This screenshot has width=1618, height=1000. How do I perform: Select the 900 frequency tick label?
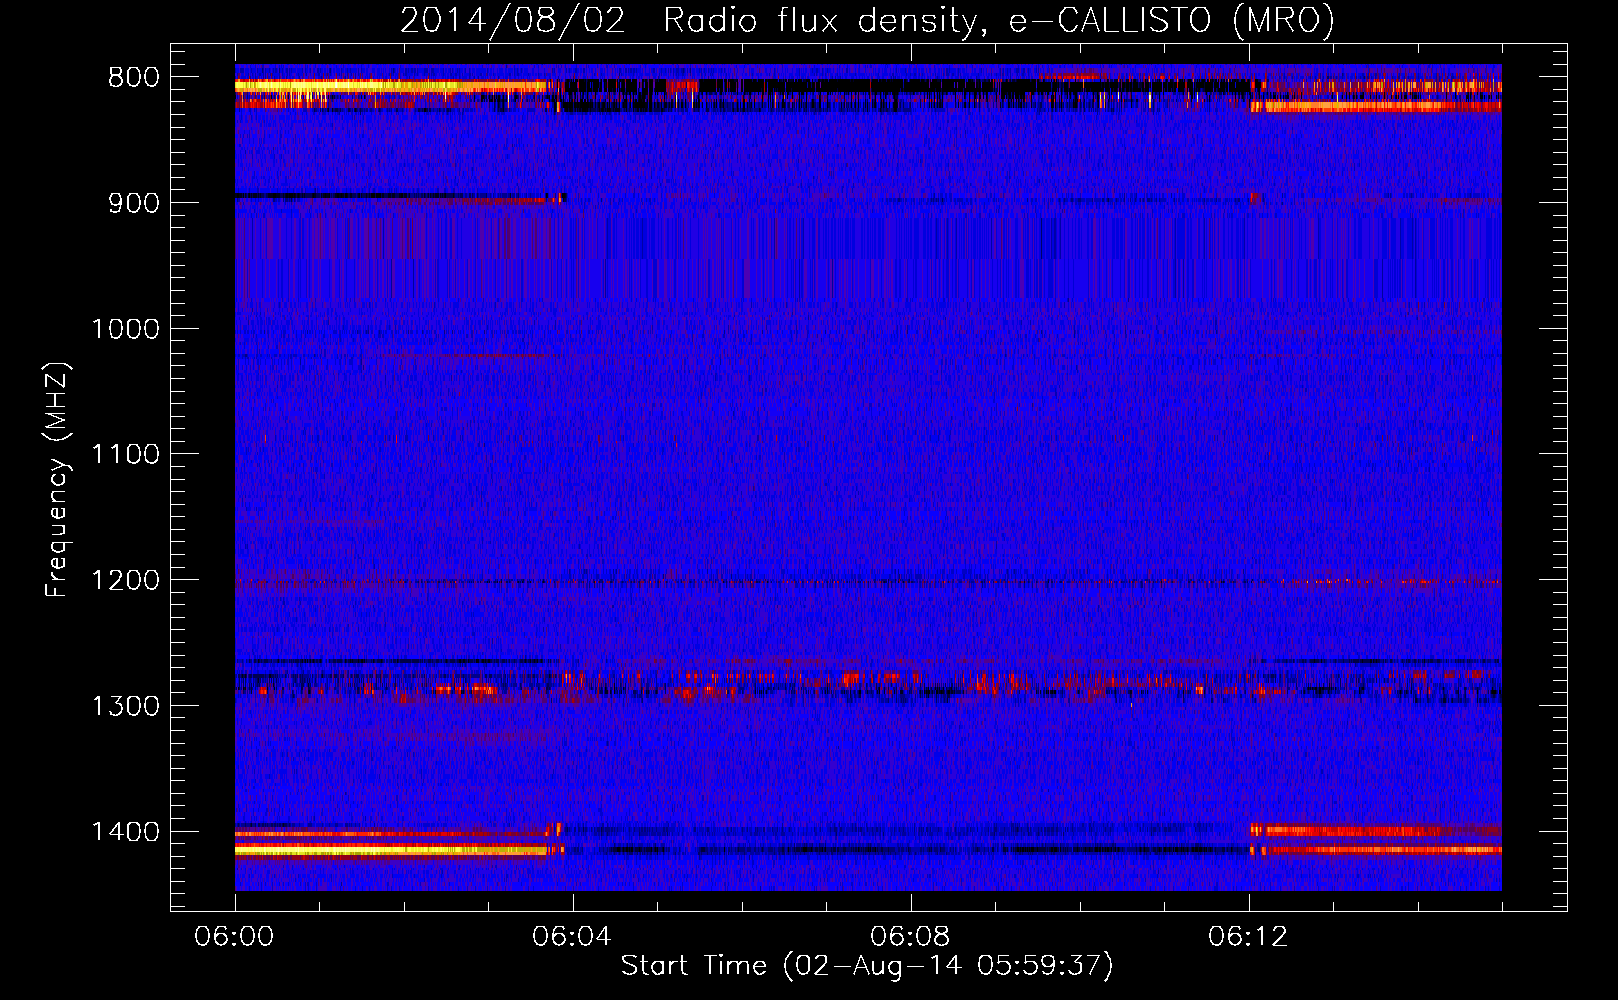pos(134,203)
